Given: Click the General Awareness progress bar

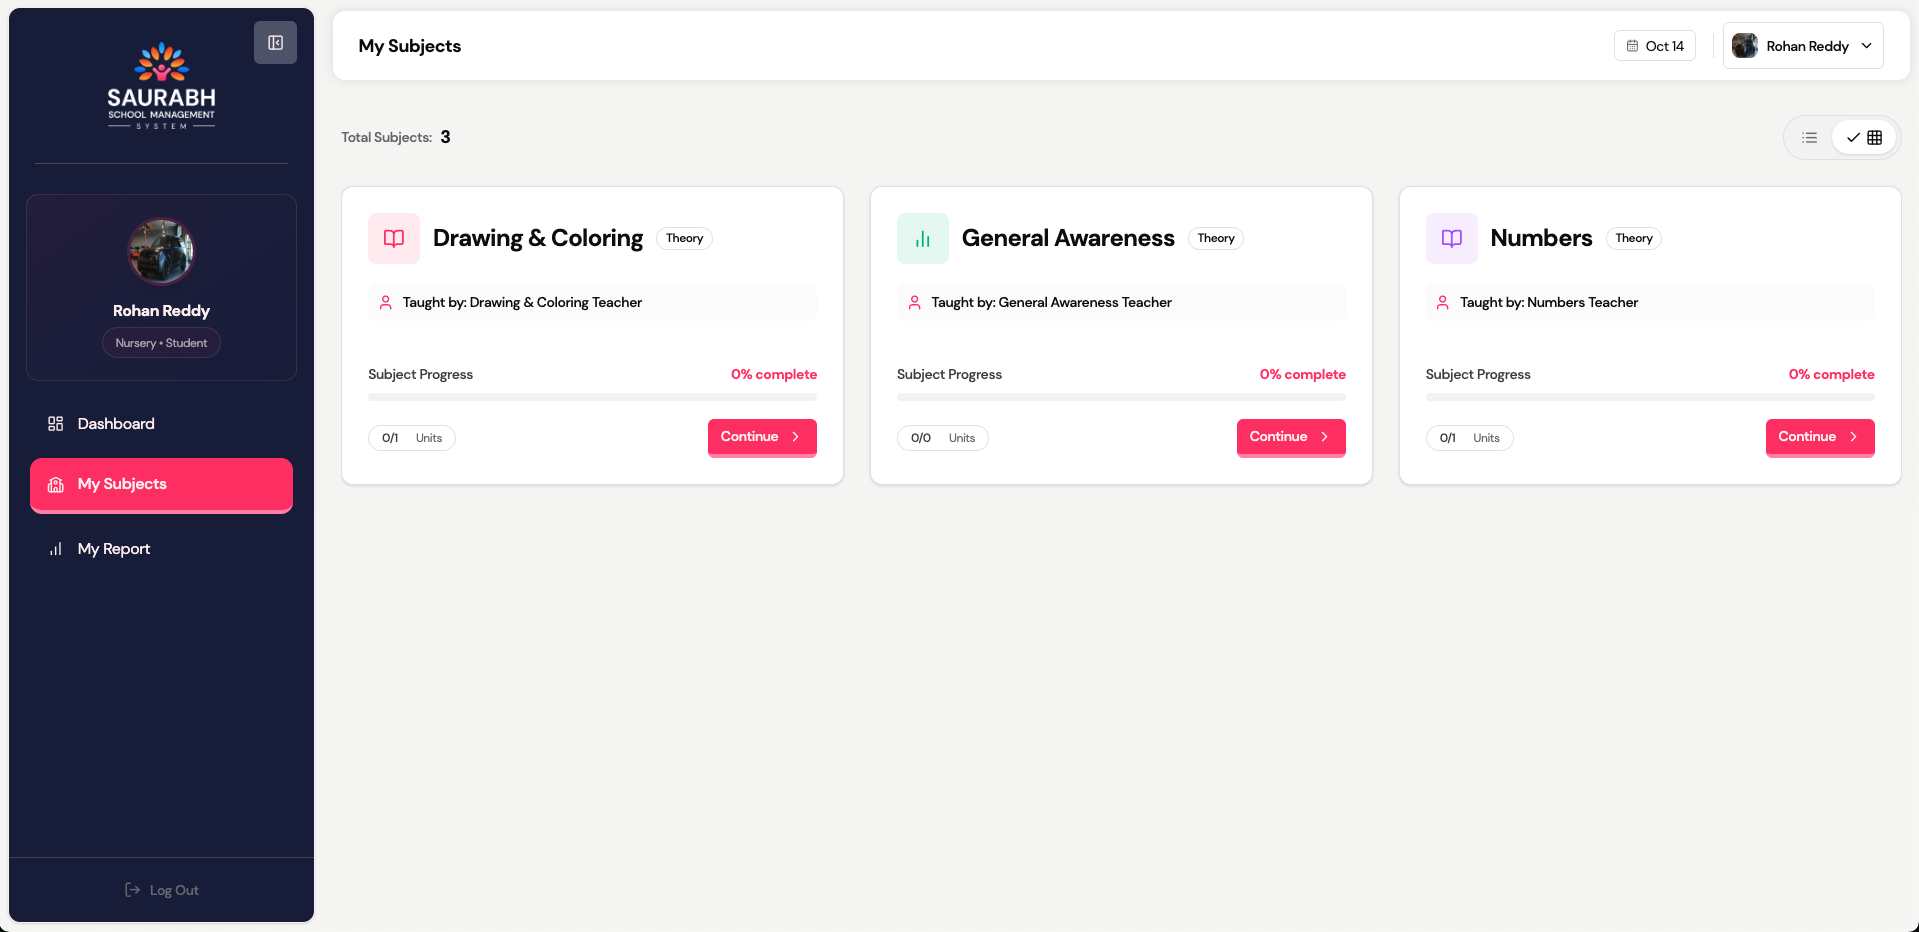Looking at the screenshot, I should 1120,397.
